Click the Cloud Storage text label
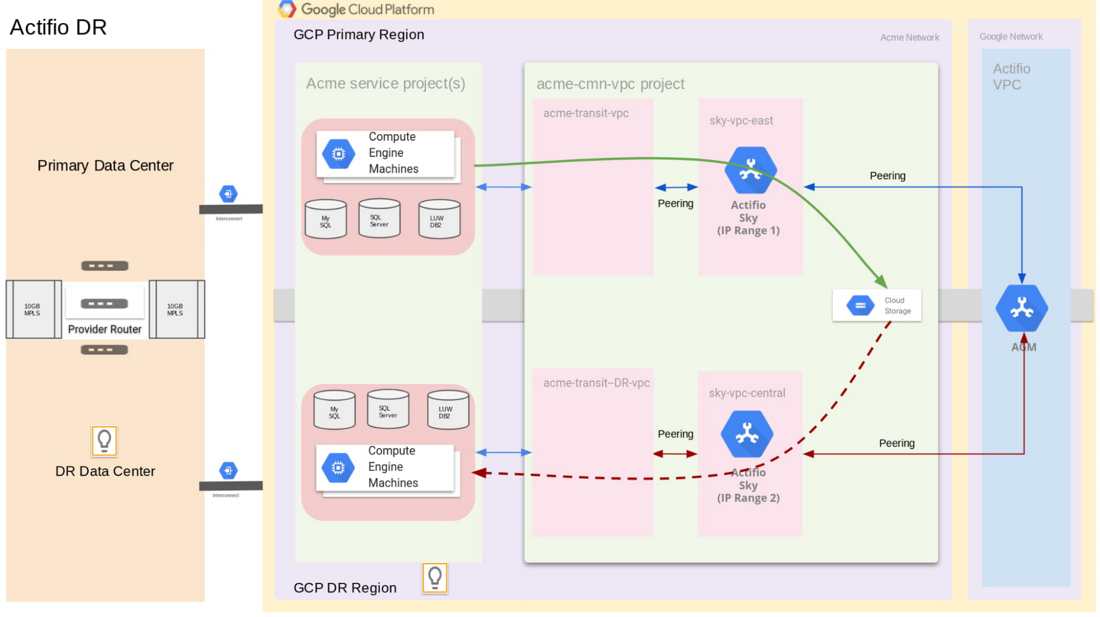The height and width of the screenshot is (617, 1100). point(897,306)
